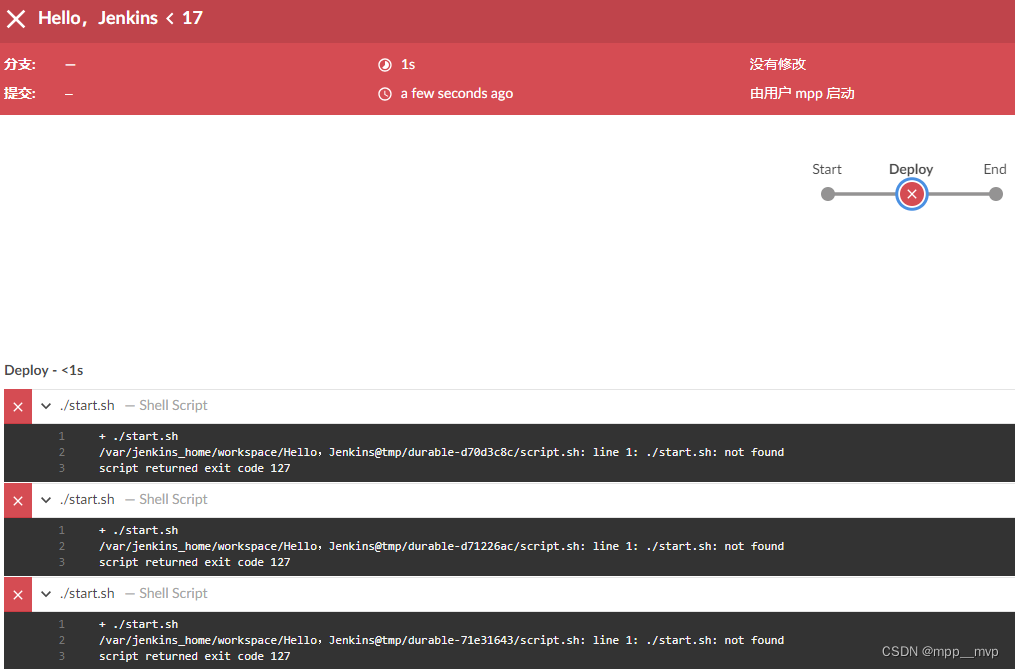Click the red failure icon on the second ./start.sh step
1015x669 pixels.
[18, 501]
